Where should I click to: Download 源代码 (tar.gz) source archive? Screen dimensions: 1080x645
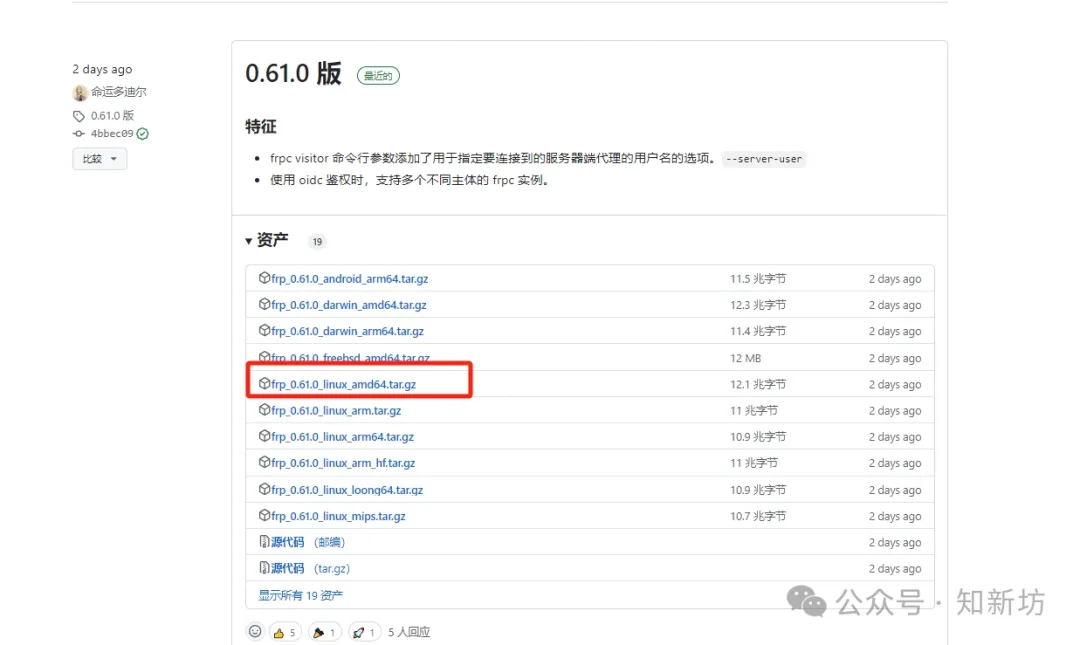[311, 568]
